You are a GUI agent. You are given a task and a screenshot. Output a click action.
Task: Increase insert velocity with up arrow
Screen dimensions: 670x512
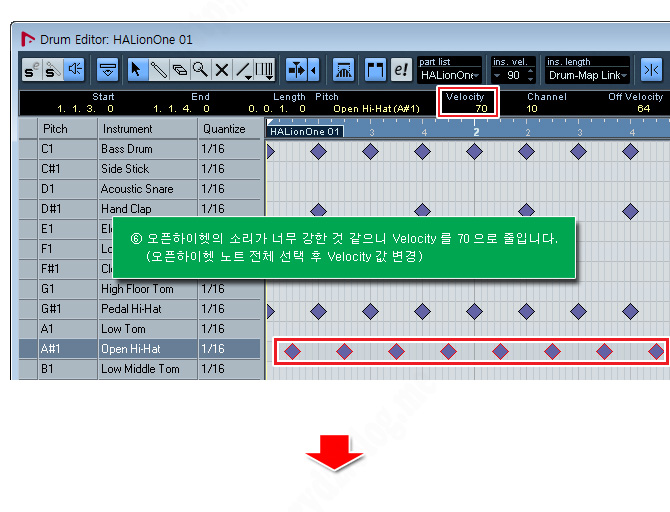tap(530, 71)
